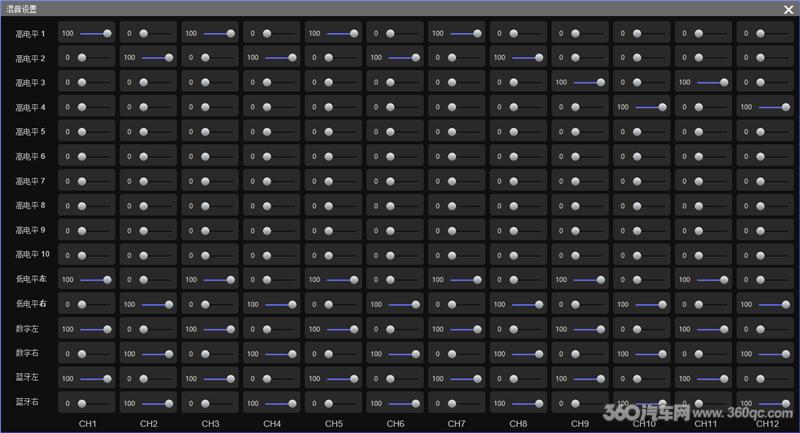800x433 pixels.
Task: Click the 蓝牙右 slider in CH6 column
Action: [x=405, y=403]
